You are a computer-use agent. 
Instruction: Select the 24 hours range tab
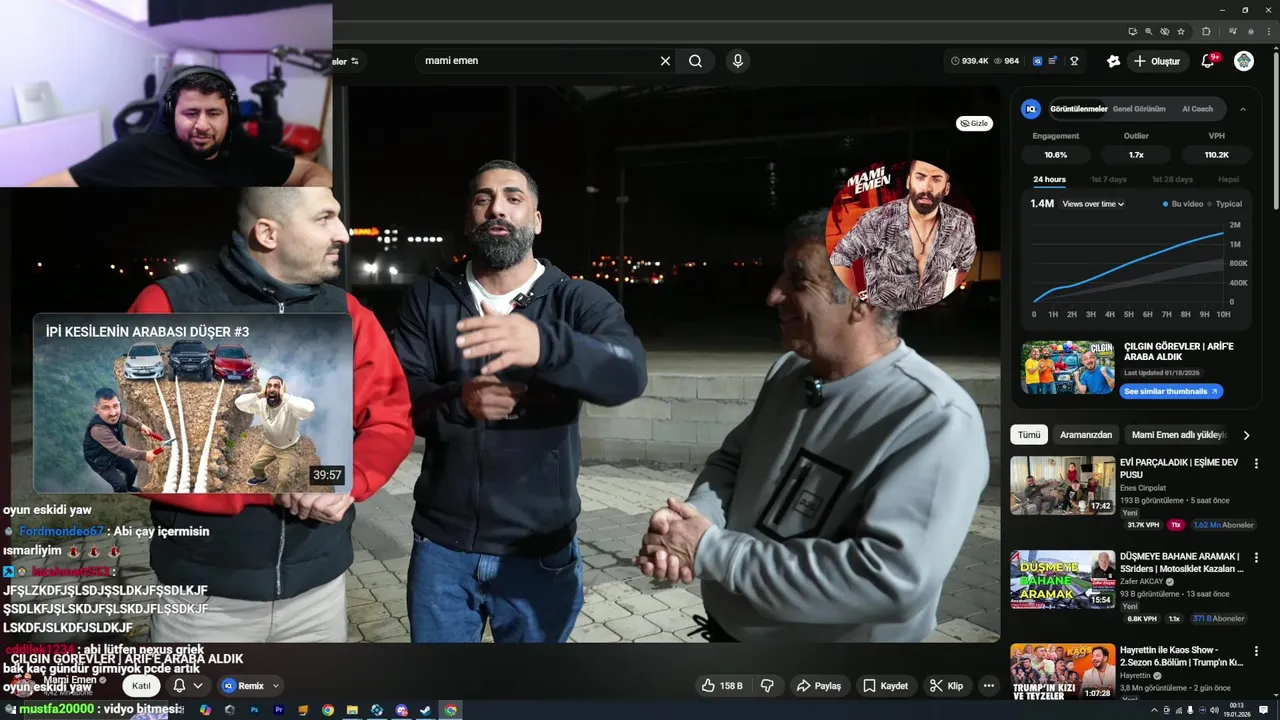tap(1049, 179)
